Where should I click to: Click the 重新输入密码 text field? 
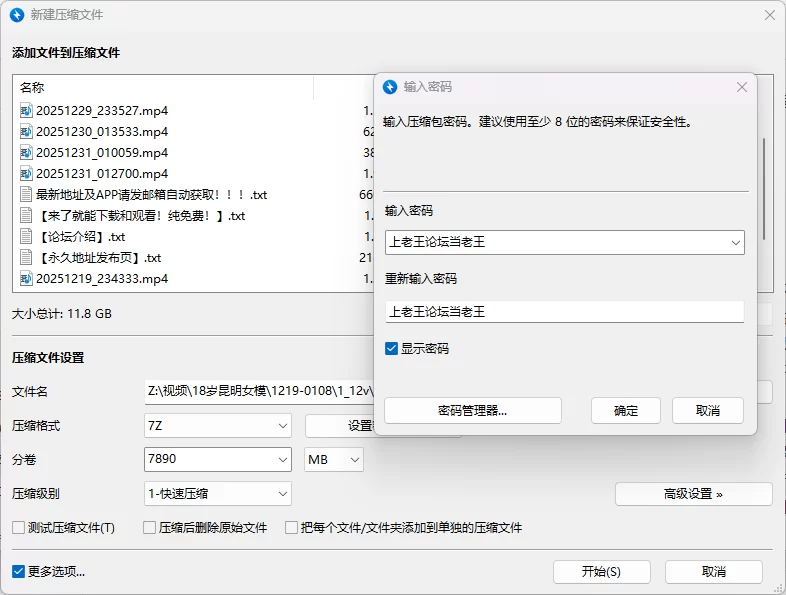point(564,312)
